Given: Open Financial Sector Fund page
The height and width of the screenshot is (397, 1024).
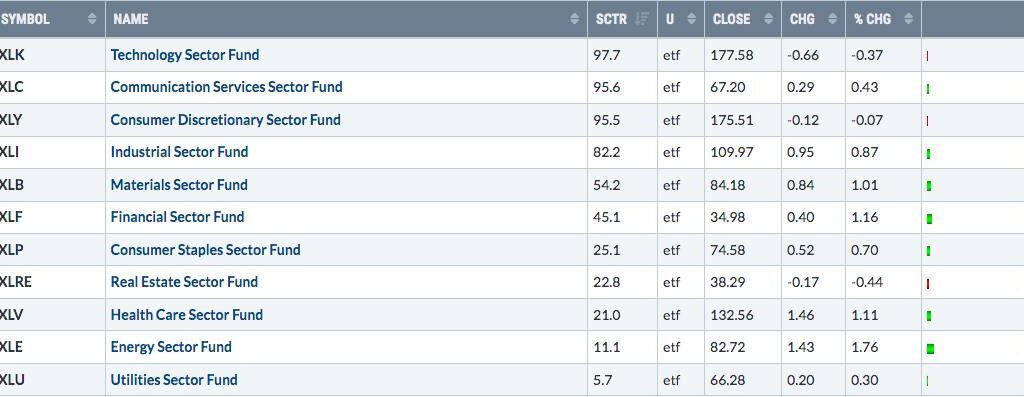Looking at the screenshot, I should pos(177,217).
